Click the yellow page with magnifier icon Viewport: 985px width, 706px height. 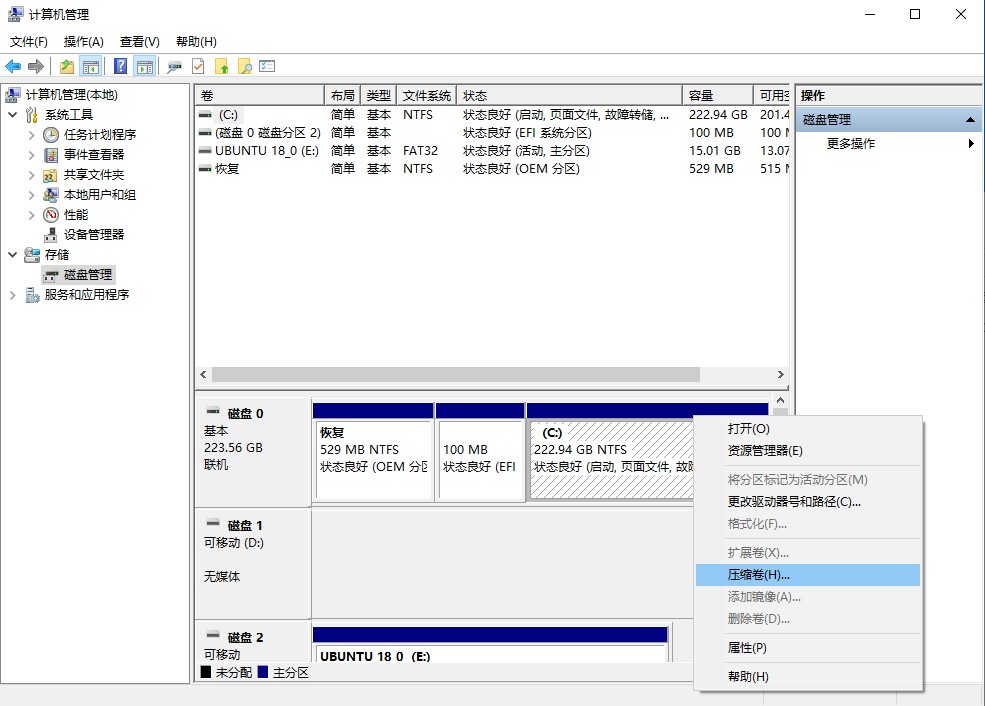tap(244, 66)
